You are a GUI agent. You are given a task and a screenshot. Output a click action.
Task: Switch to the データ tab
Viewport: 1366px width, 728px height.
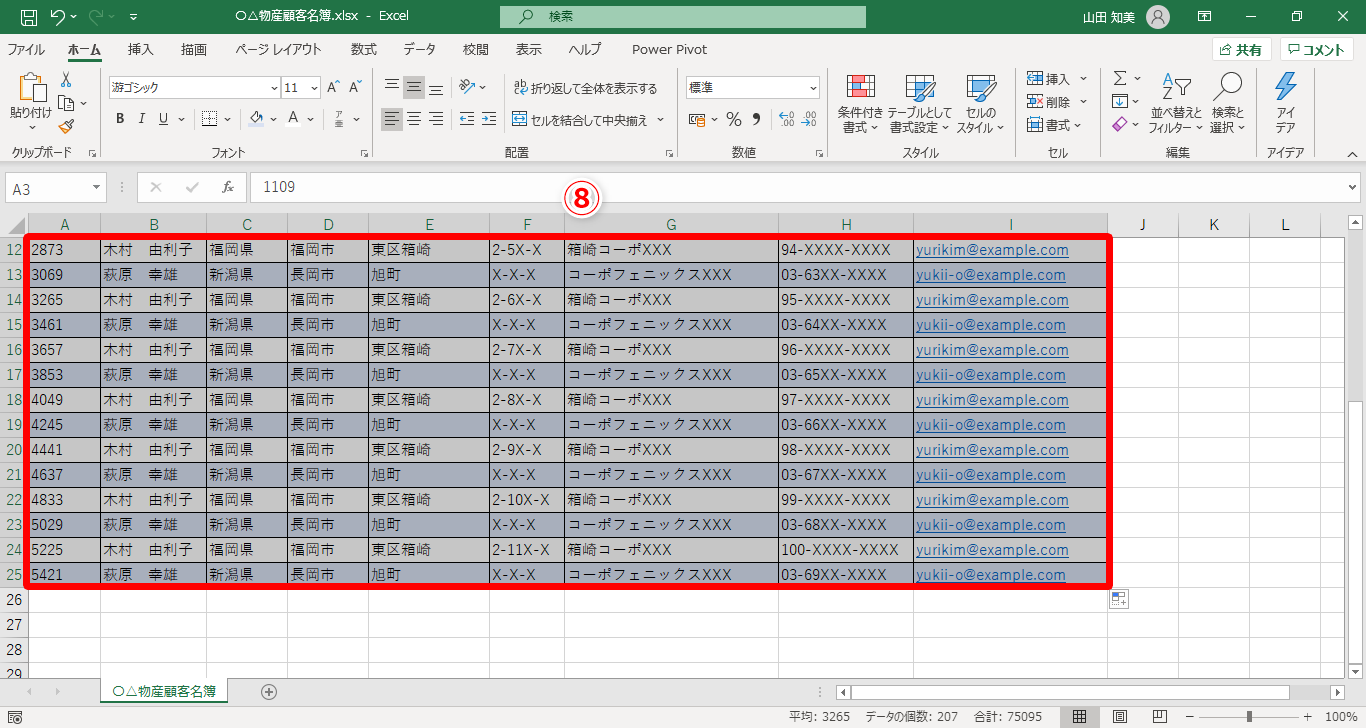click(x=420, y=50)
